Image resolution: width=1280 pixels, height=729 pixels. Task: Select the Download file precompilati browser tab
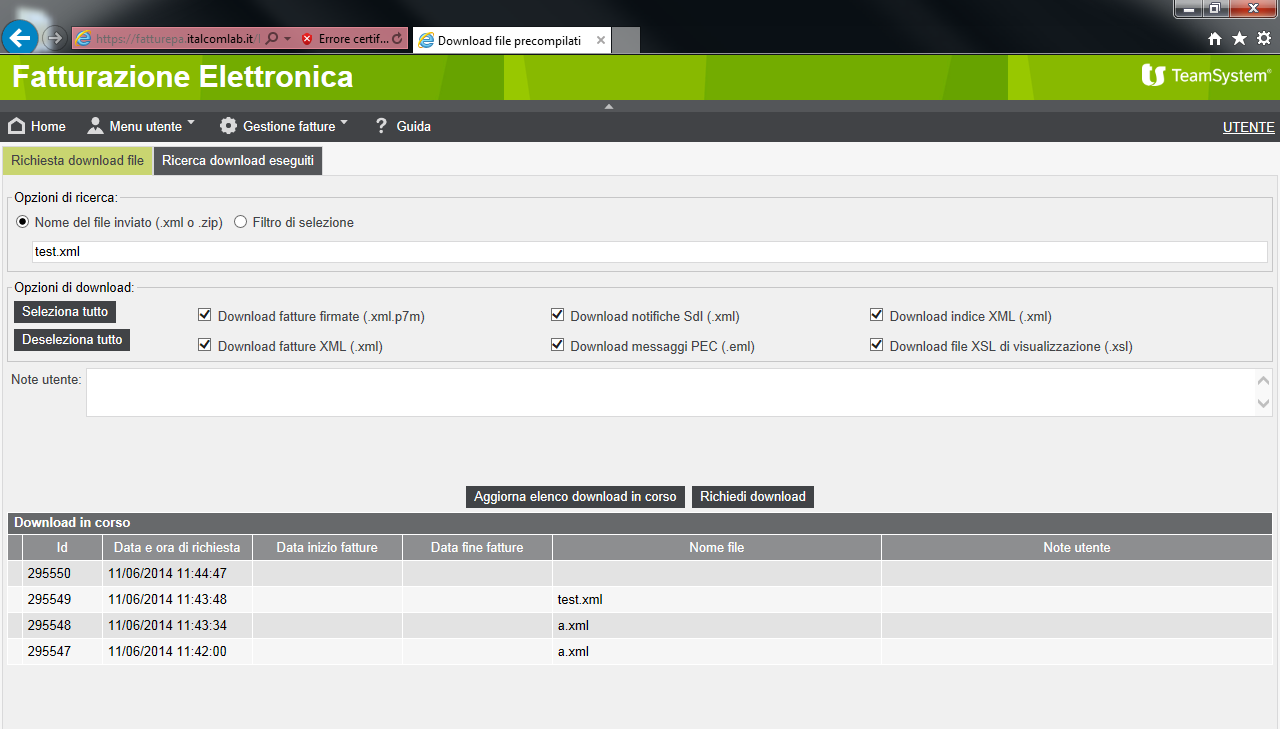tap(511, 41)
